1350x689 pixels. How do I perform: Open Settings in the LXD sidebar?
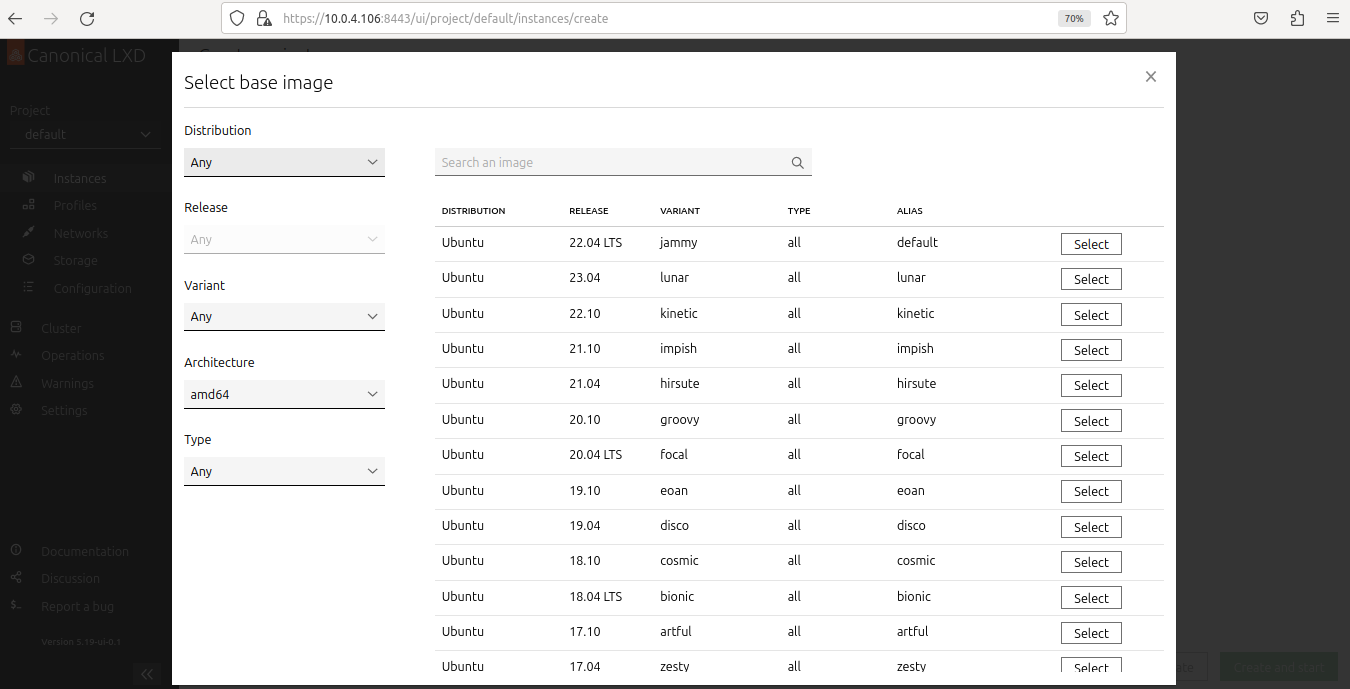coord(63,410)
